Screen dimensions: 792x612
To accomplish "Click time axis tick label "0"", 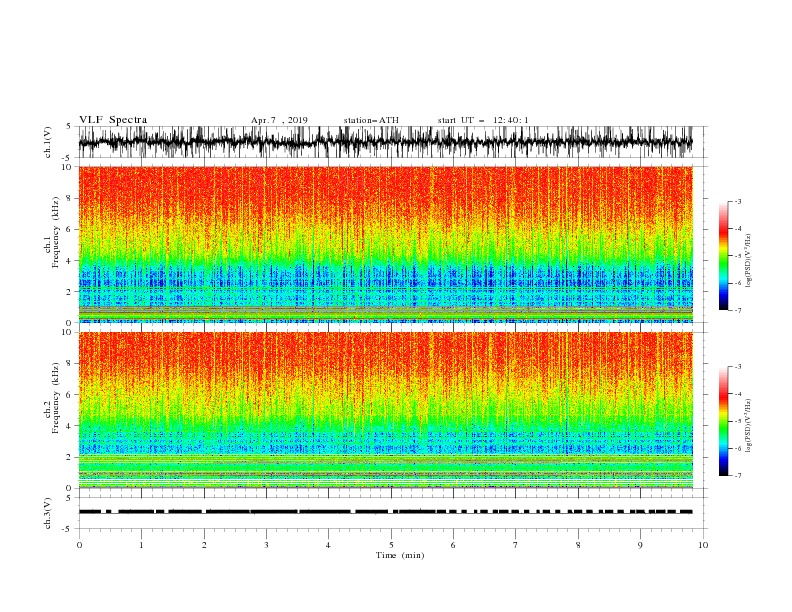I will (x=79, y=545).
